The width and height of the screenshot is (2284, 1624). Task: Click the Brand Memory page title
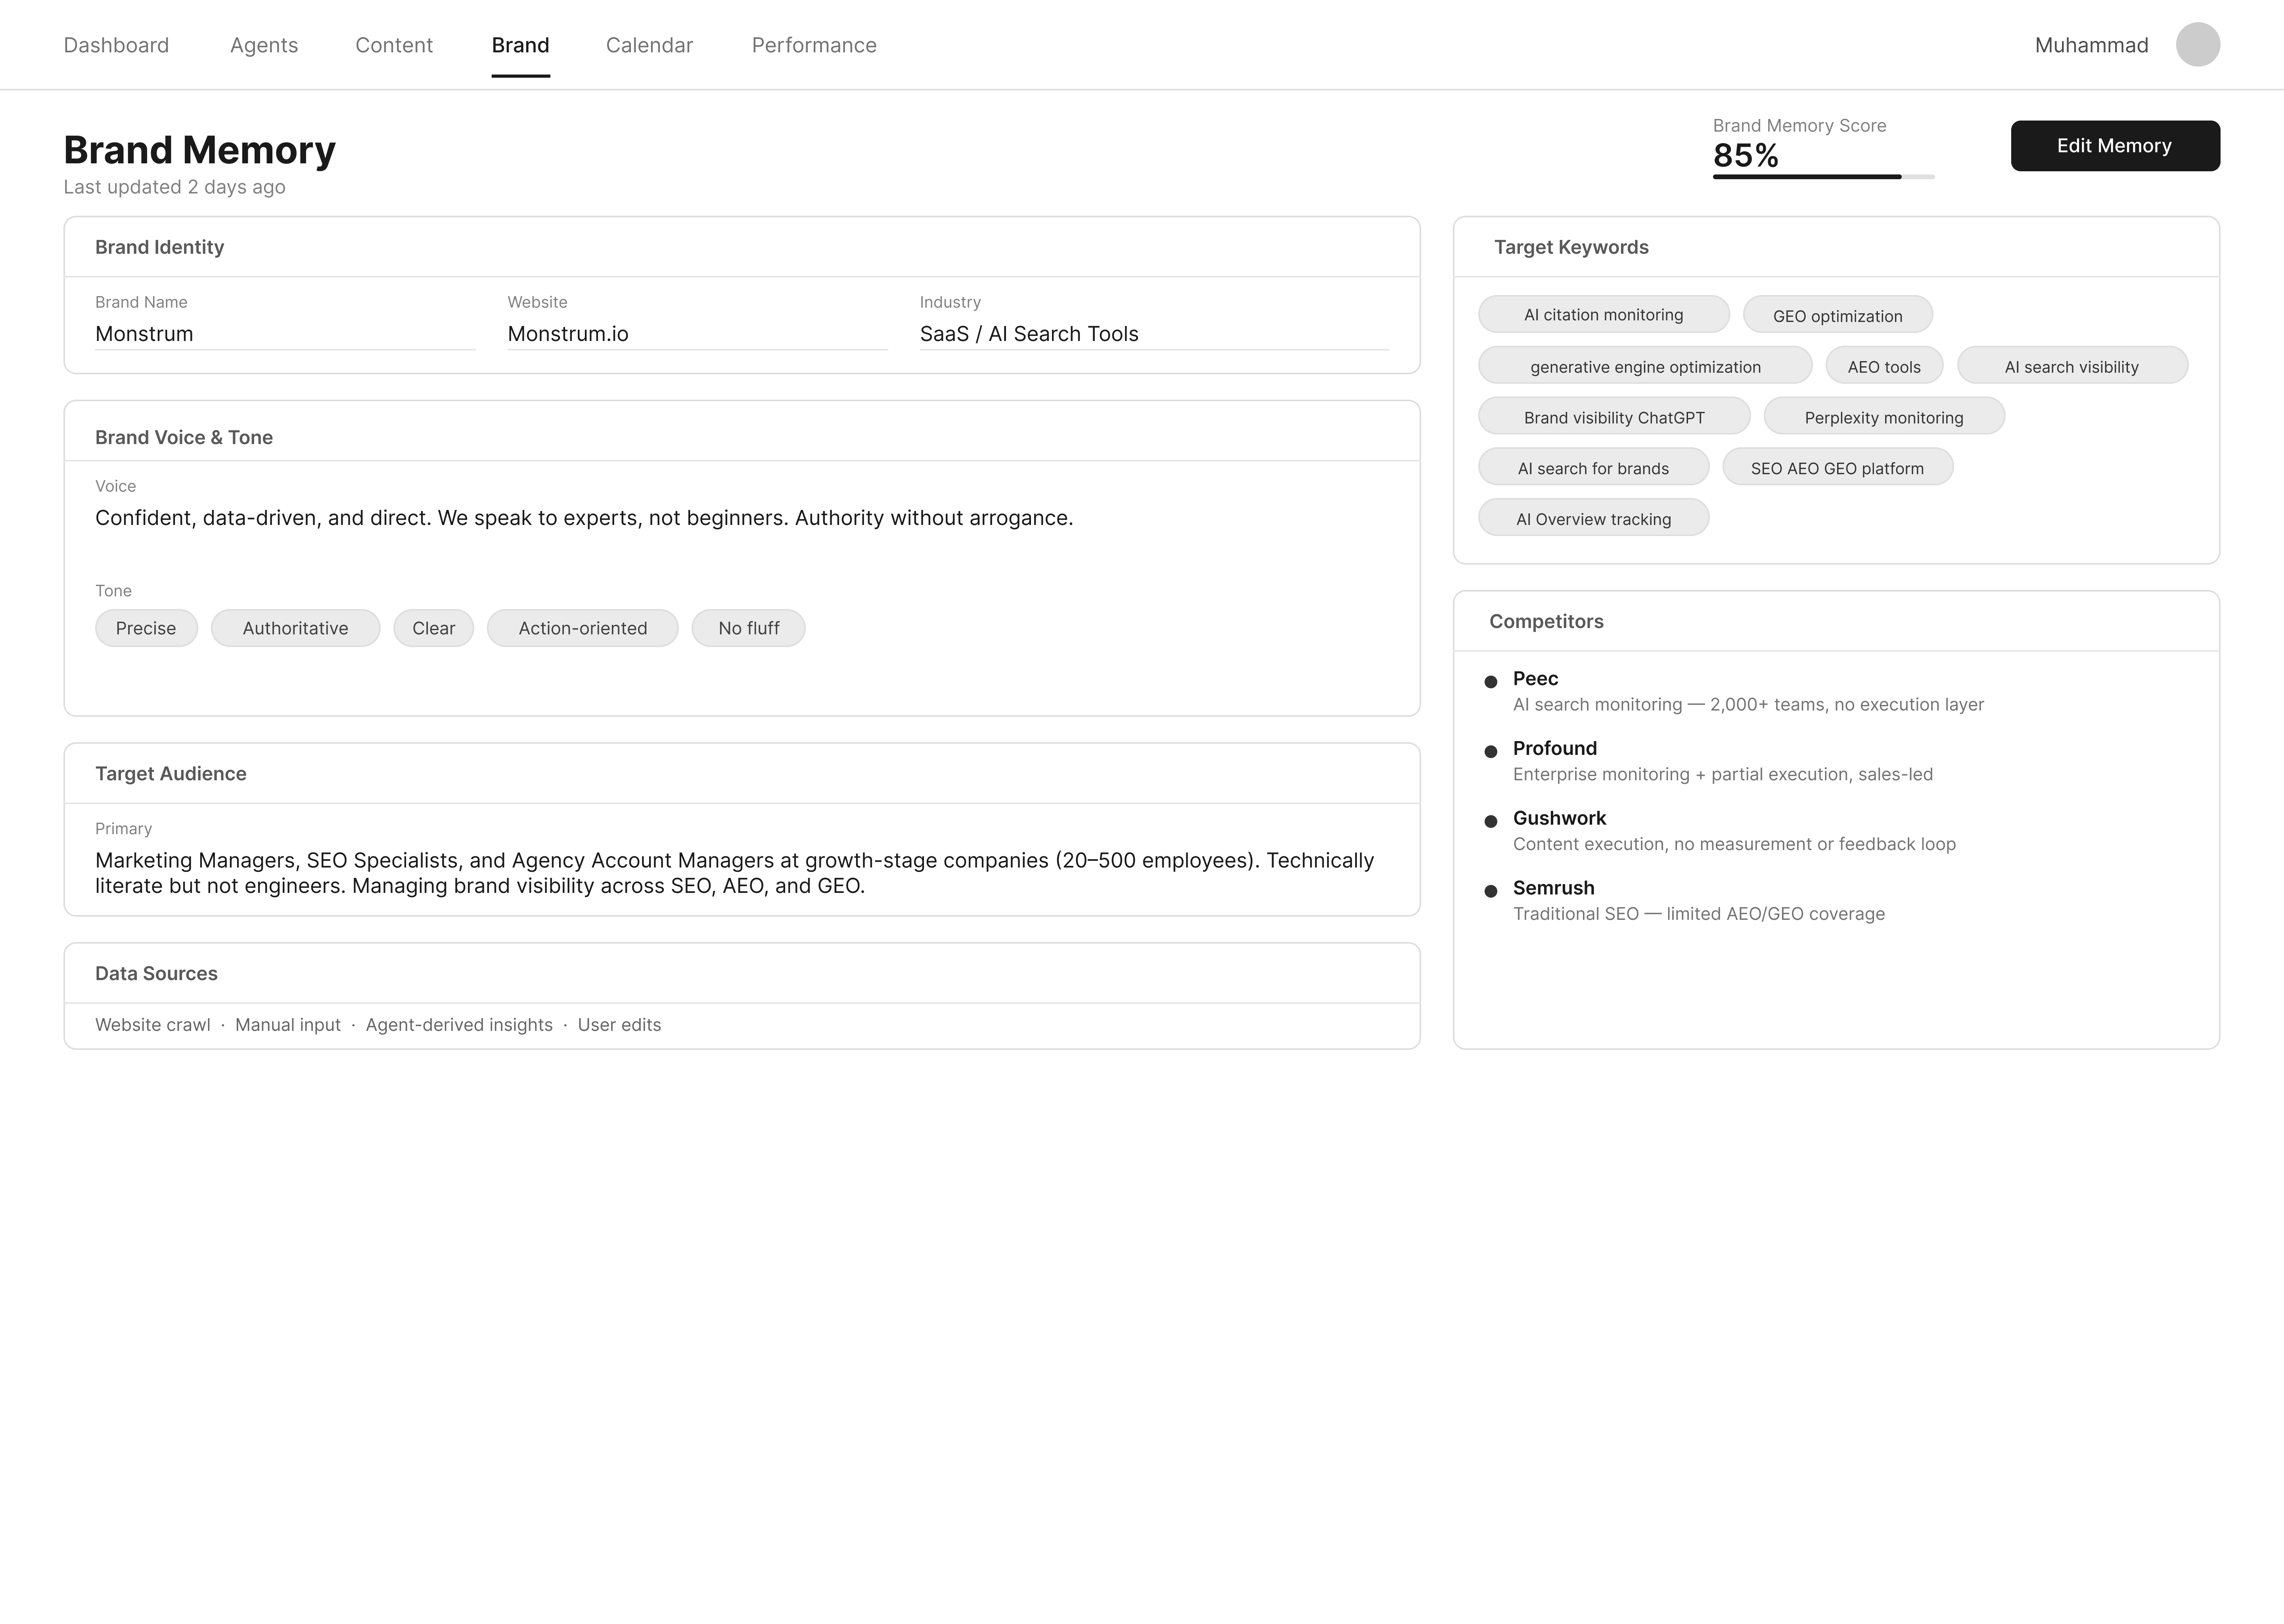(199, 150)
